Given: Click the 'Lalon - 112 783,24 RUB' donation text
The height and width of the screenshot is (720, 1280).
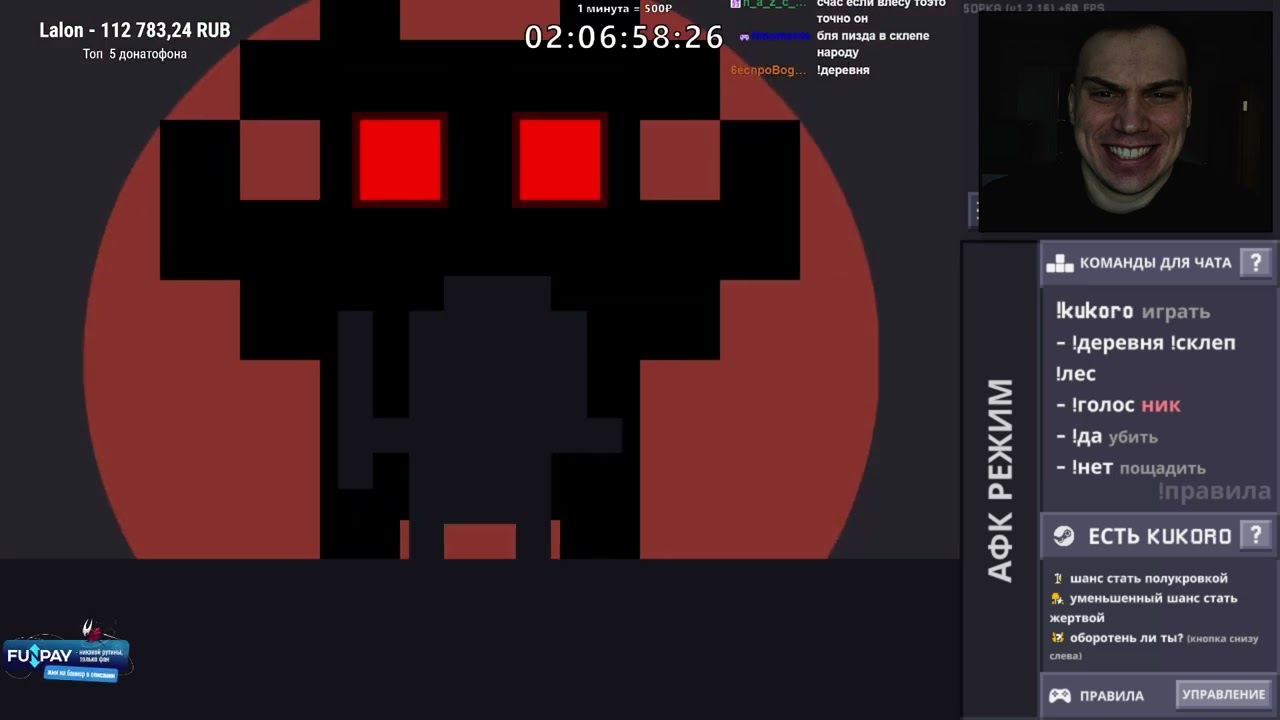Looking at the screenshot, I should pos(135,30).
